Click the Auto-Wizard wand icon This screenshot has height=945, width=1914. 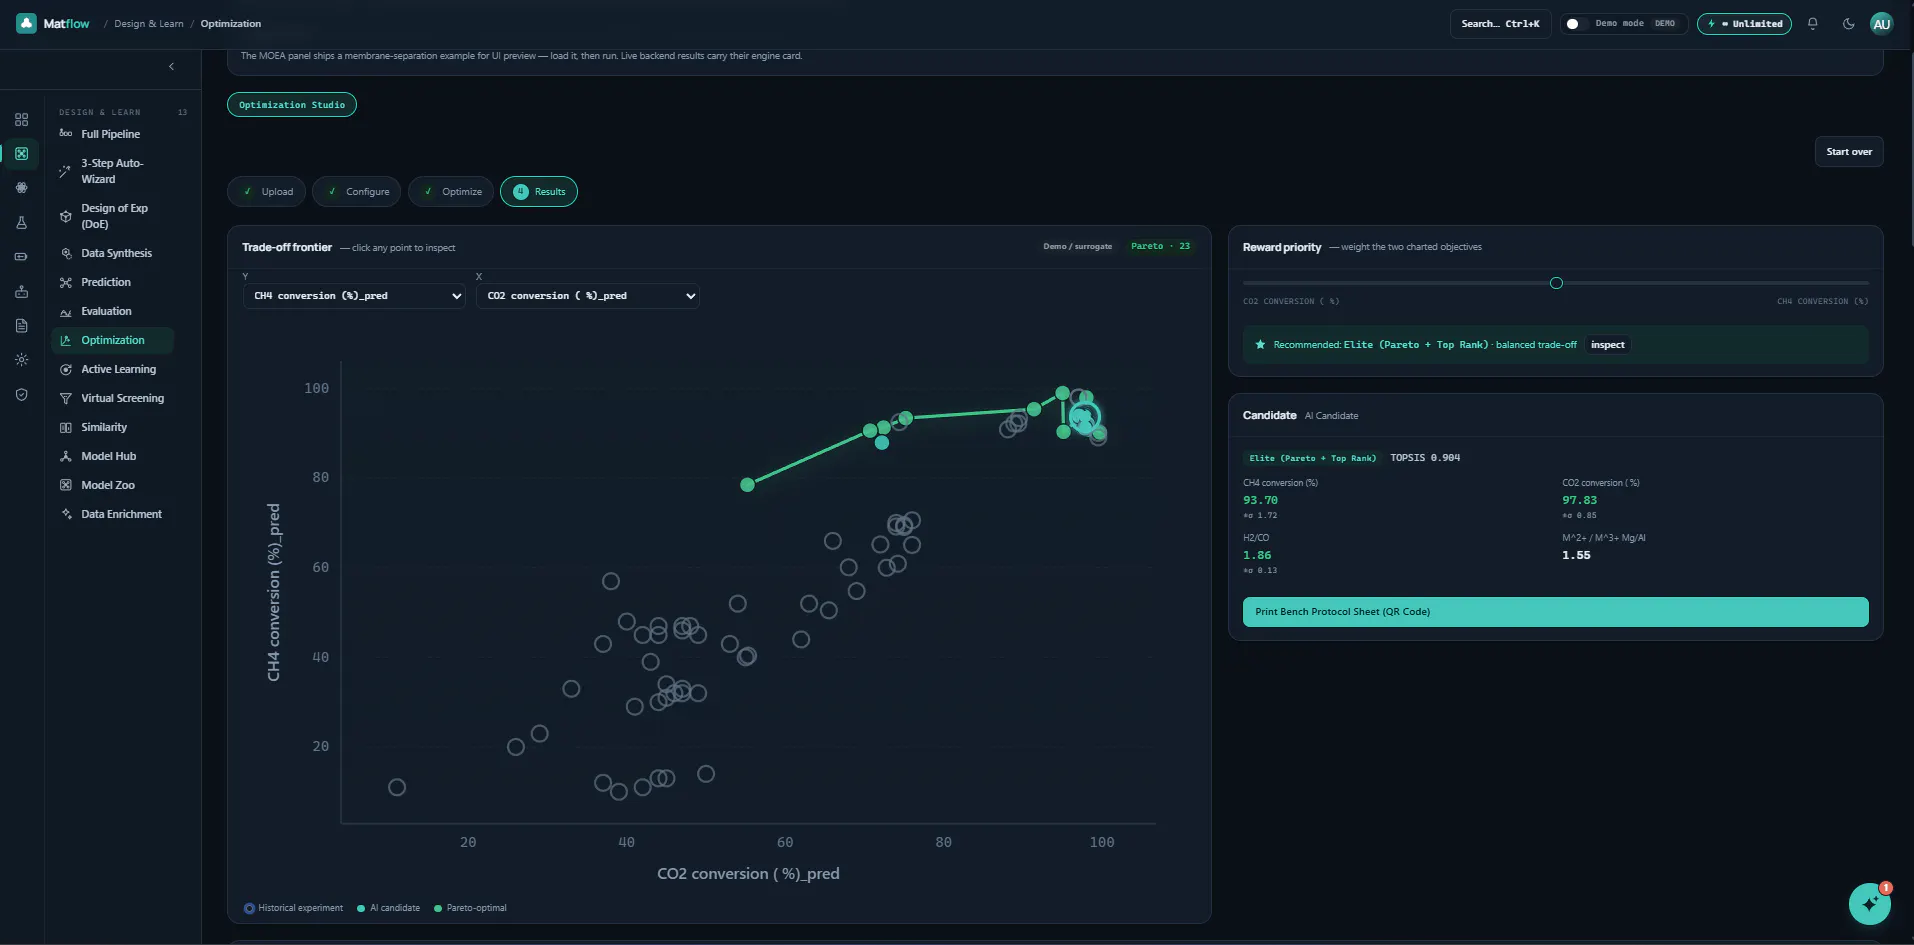(66, 171)
